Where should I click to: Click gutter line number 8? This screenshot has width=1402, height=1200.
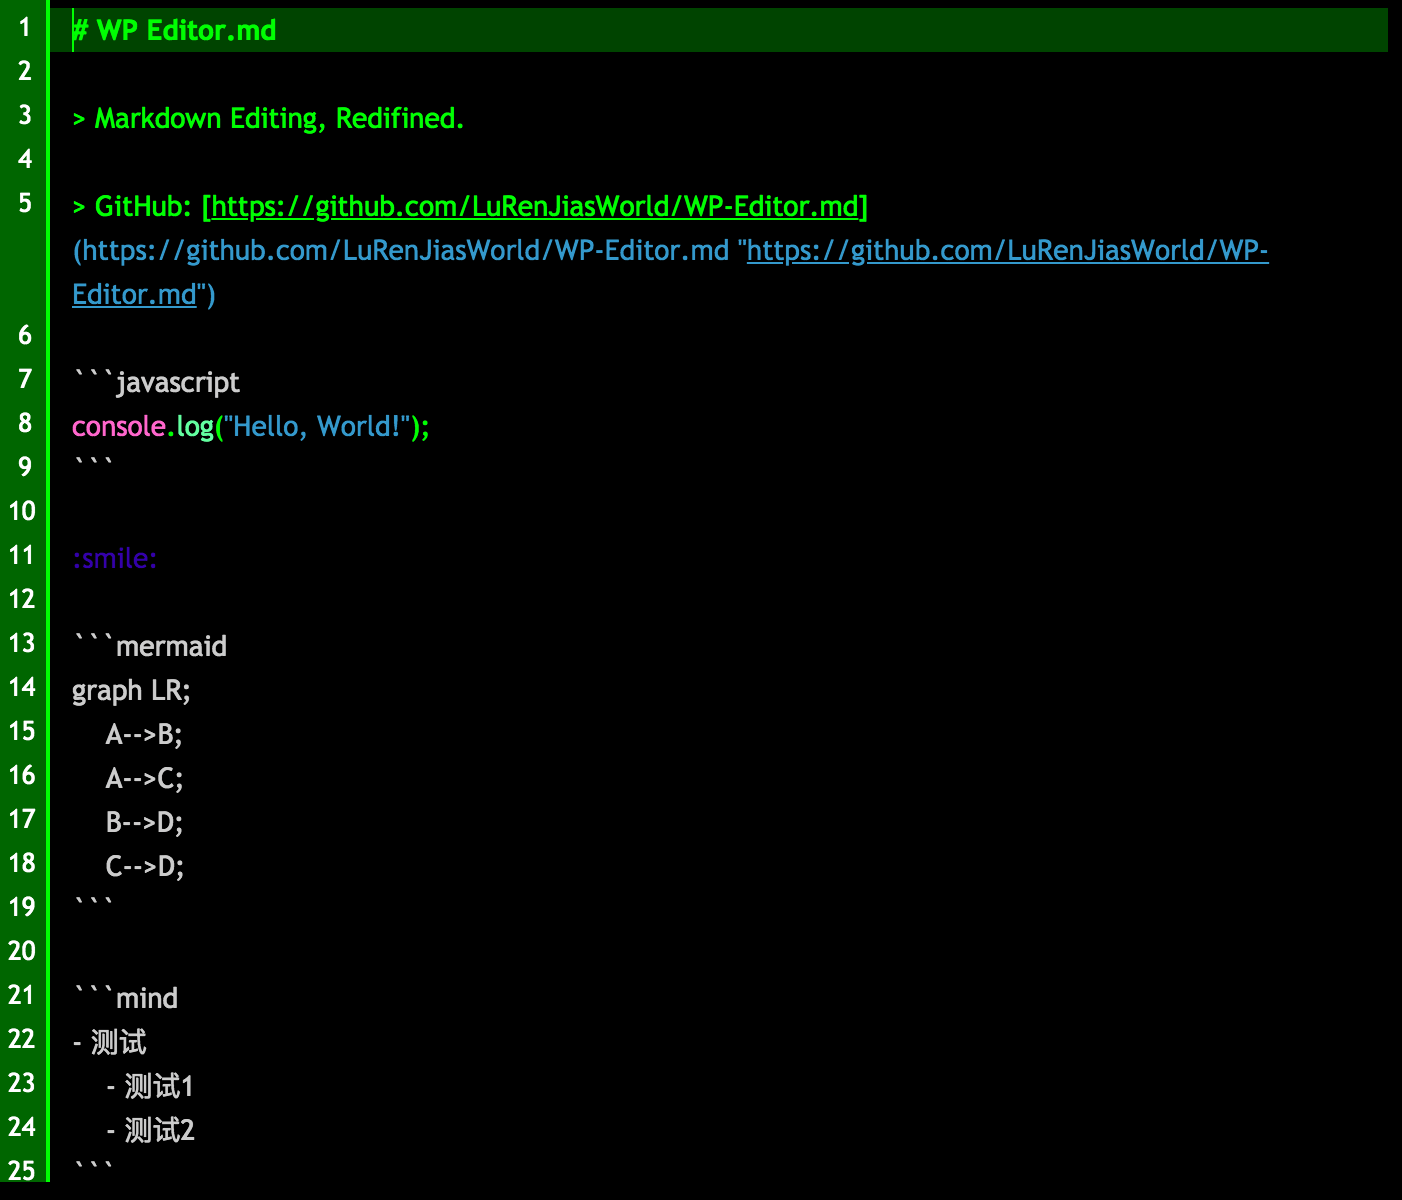25,422
